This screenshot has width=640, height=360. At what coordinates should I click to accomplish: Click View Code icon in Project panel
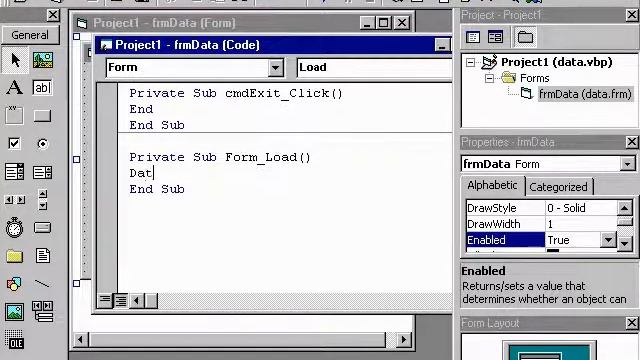coord(473,37)
